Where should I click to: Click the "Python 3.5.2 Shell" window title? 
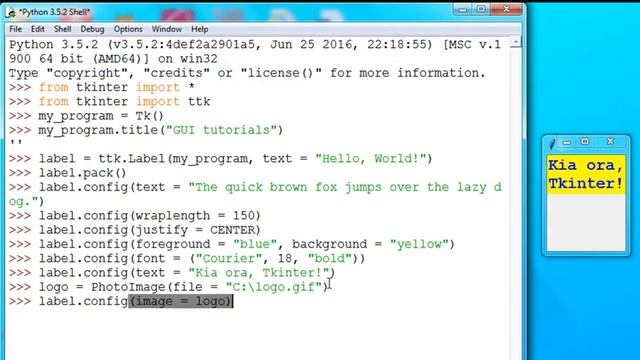coord(54,12)
